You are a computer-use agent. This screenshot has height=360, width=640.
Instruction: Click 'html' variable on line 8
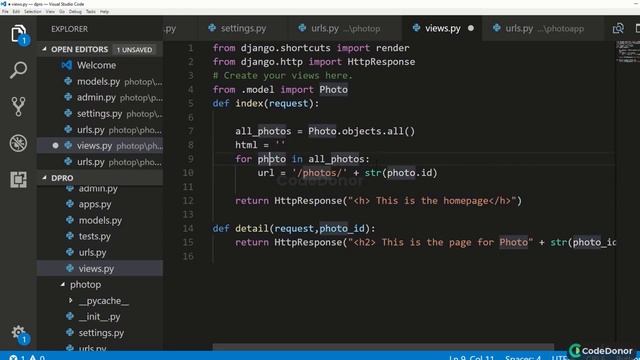(x=246, y=145)
